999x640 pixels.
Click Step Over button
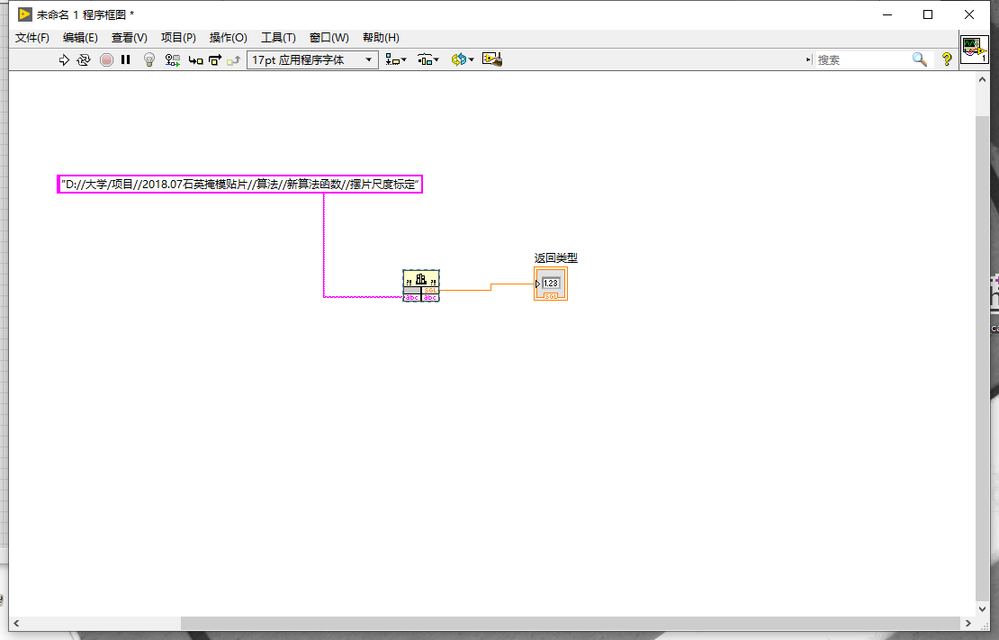pos(215,60)
